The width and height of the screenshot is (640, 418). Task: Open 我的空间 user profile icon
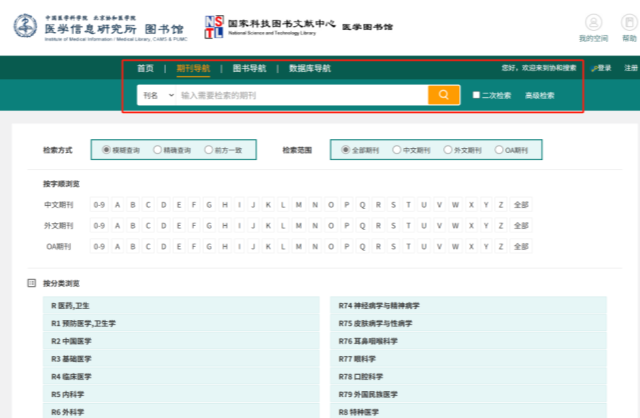592,23
